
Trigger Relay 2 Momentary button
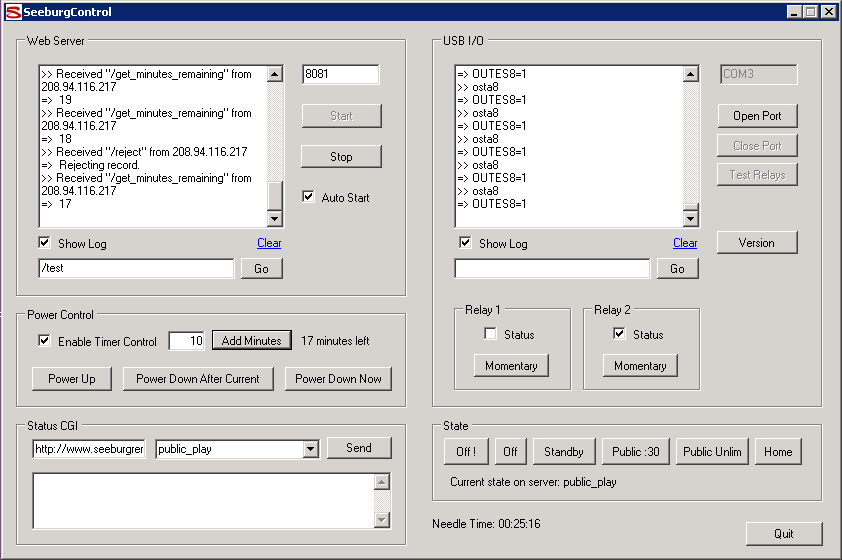click(x=640, y=366)
